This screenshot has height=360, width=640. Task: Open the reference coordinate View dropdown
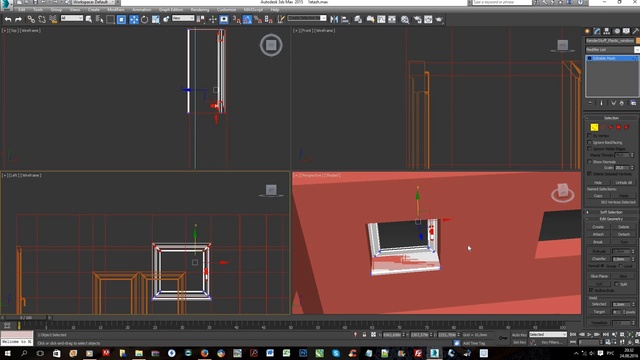(x=183, y=18)
